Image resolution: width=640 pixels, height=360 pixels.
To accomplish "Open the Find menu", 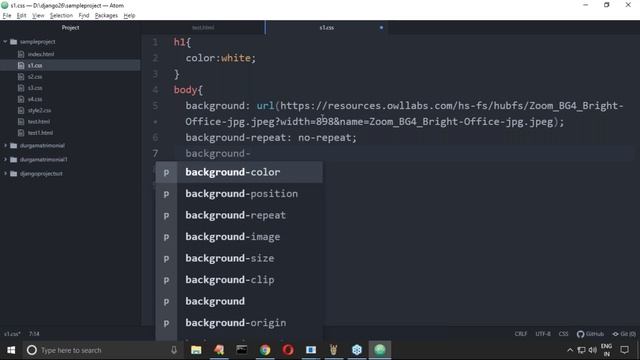I will tap(84, 16).
